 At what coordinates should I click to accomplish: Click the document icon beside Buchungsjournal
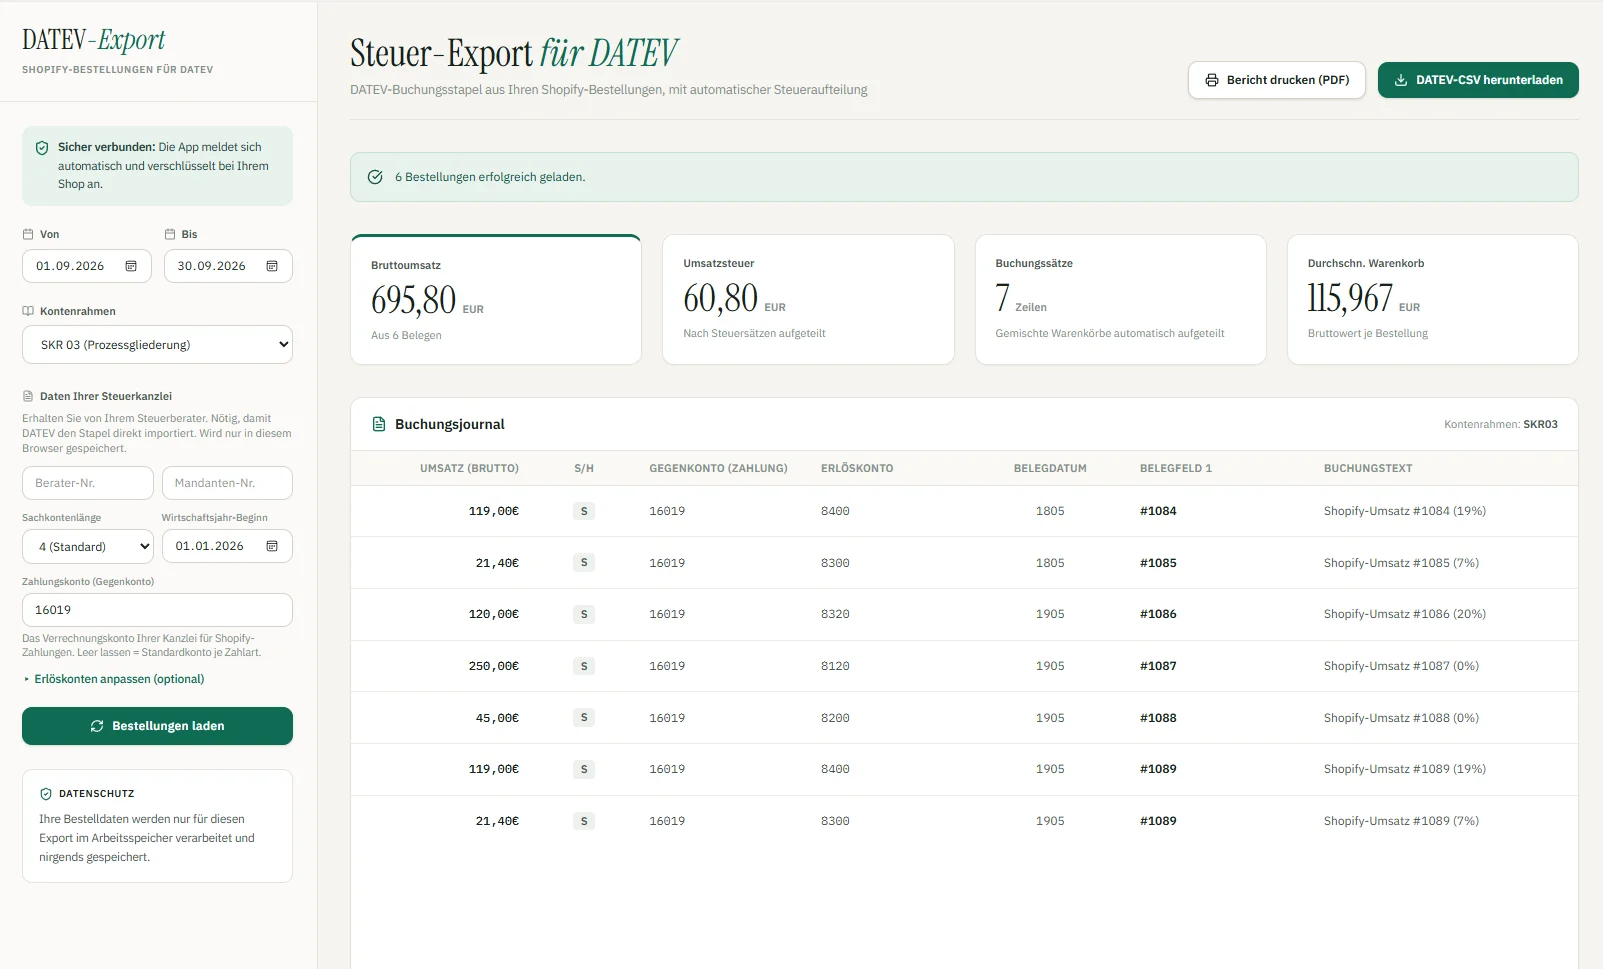379,424
